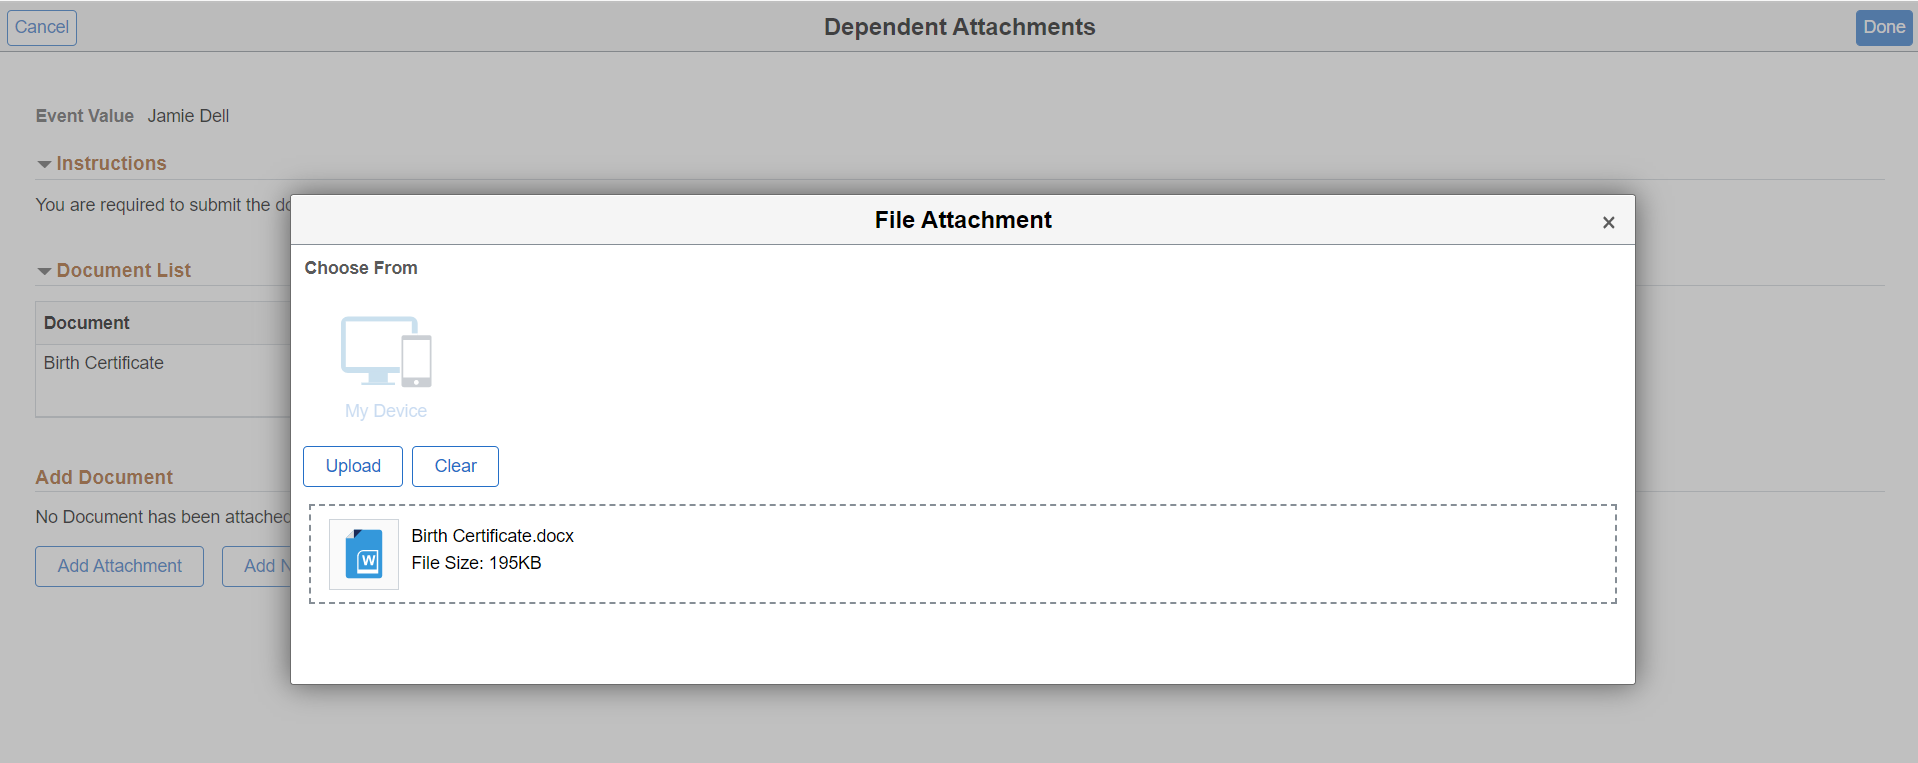The height and width of the screenshot is (763, 1918).
Task: Click the partially hidden Add Note button
Action: 258,566
